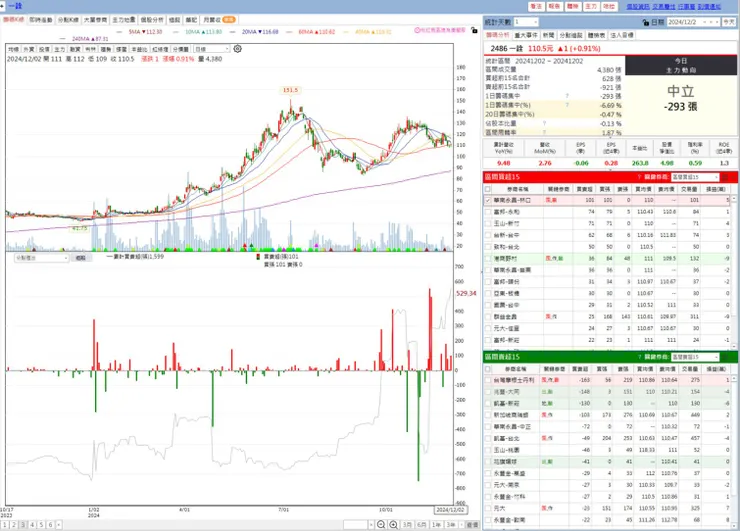Toggle the 分價量 indicator button
Viewport: 740px width, 531px height.
point(181,49)
